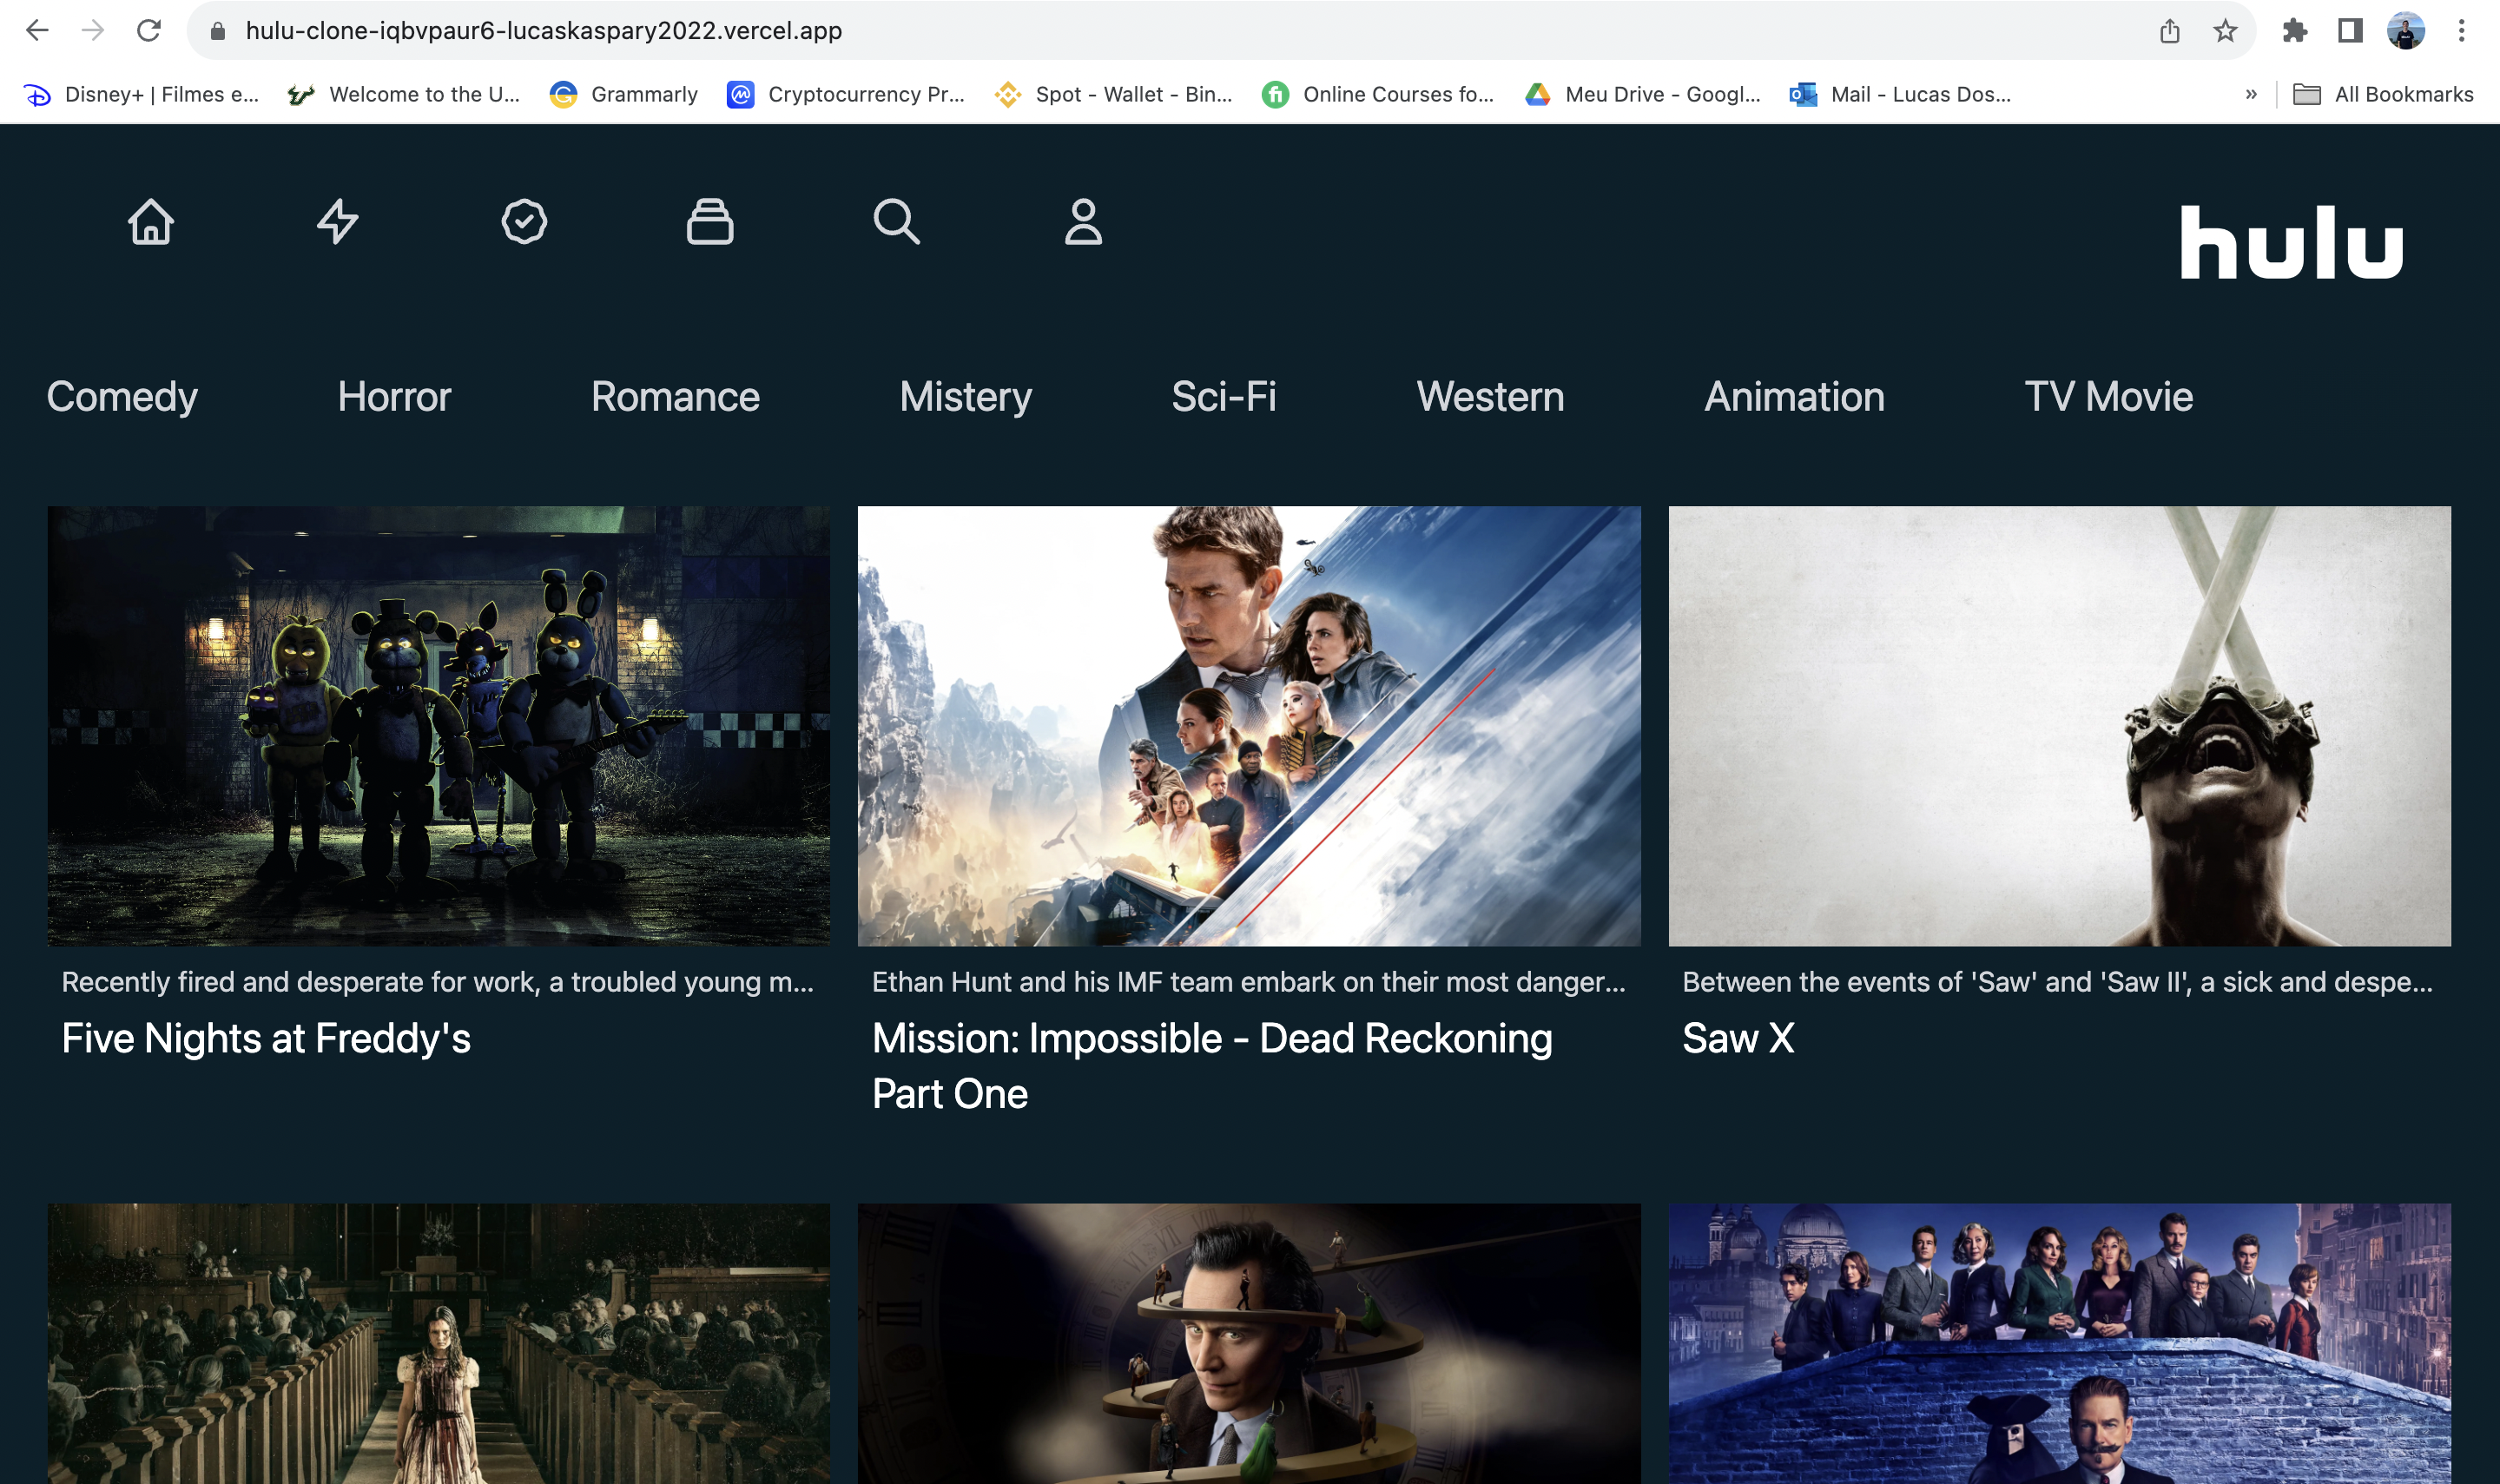Viewport: 2500px width, 1484px height.
Task: Open the Chrome three-dot menu
Action: pyautogui.click(x=2461, y=31)
